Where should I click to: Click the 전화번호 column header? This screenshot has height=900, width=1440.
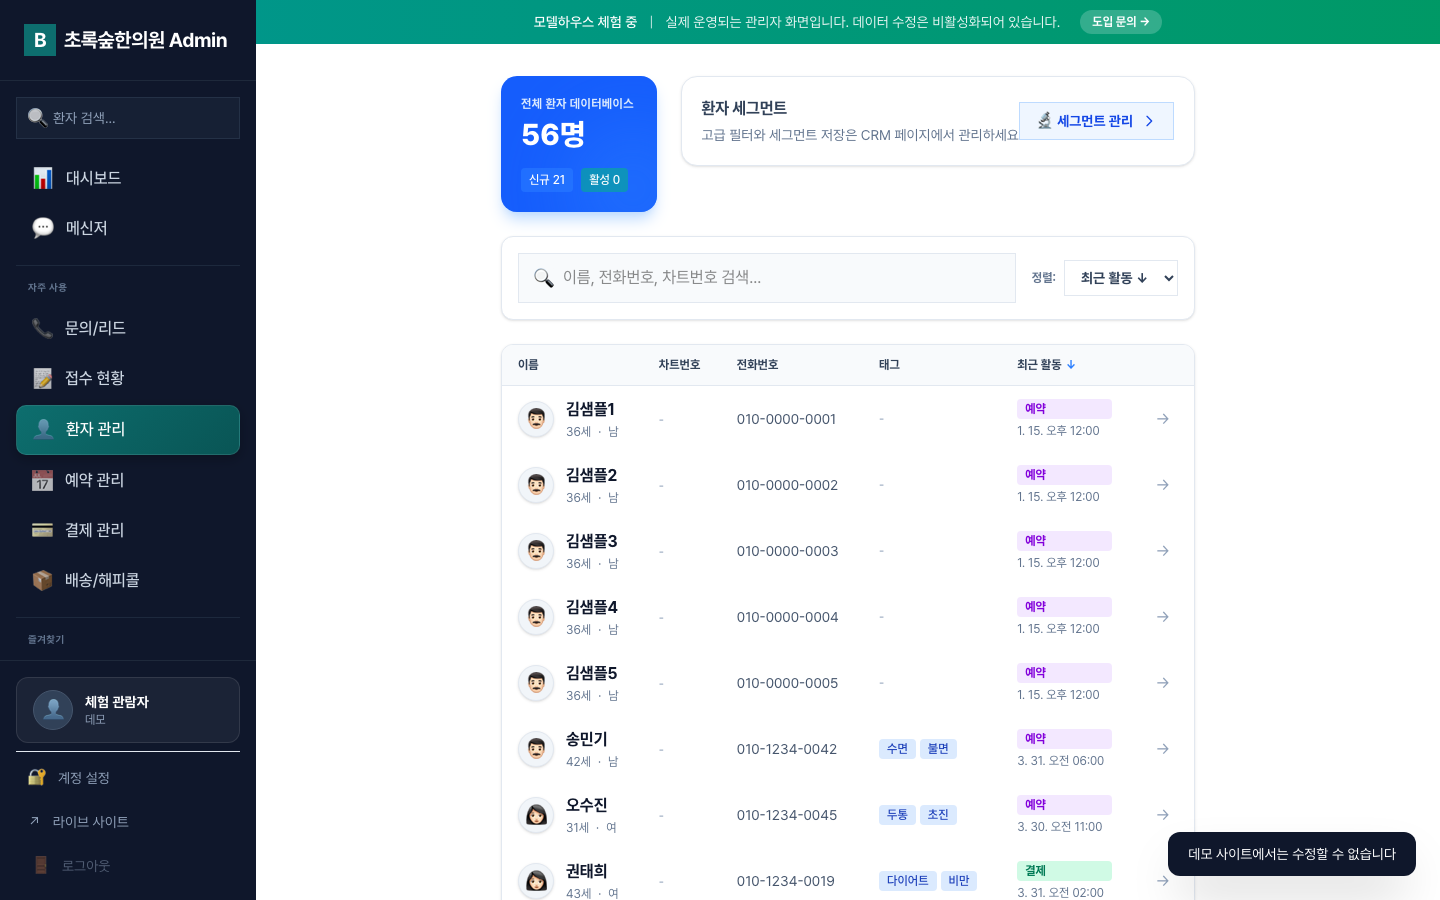click(757, 365)
